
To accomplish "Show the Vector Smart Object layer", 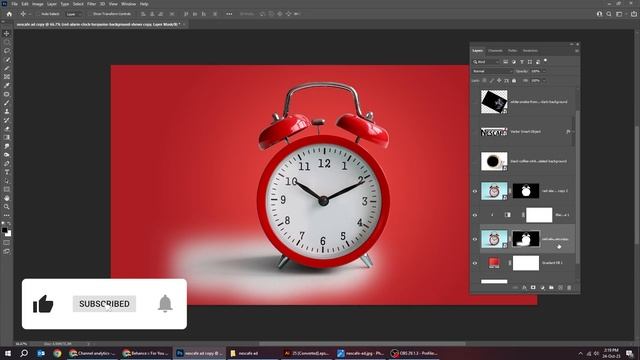I will [x=475, y=132].
